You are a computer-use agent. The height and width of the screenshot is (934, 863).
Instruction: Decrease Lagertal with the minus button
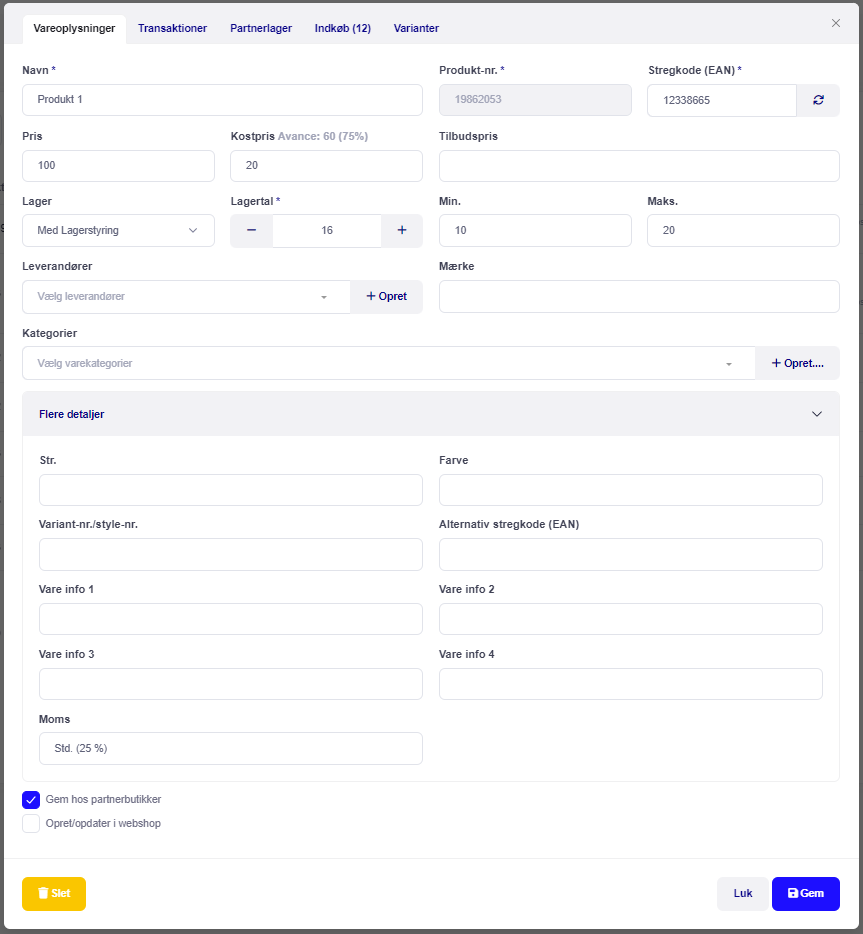coord(251,231)
